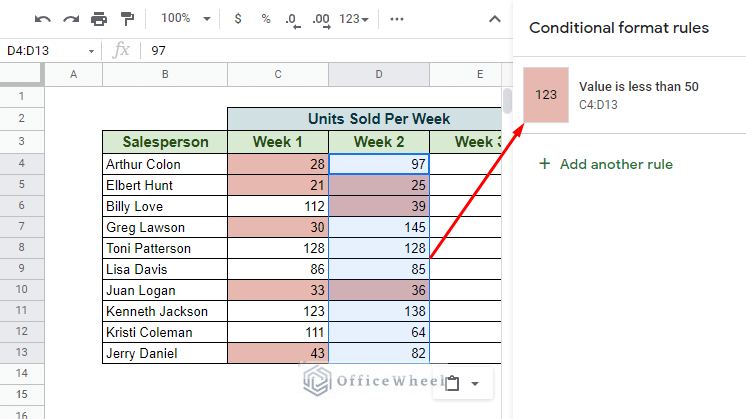Viewport: 746px width, 419px height.
Task: Click the Undo icon
Action: (x=43, y=19)
